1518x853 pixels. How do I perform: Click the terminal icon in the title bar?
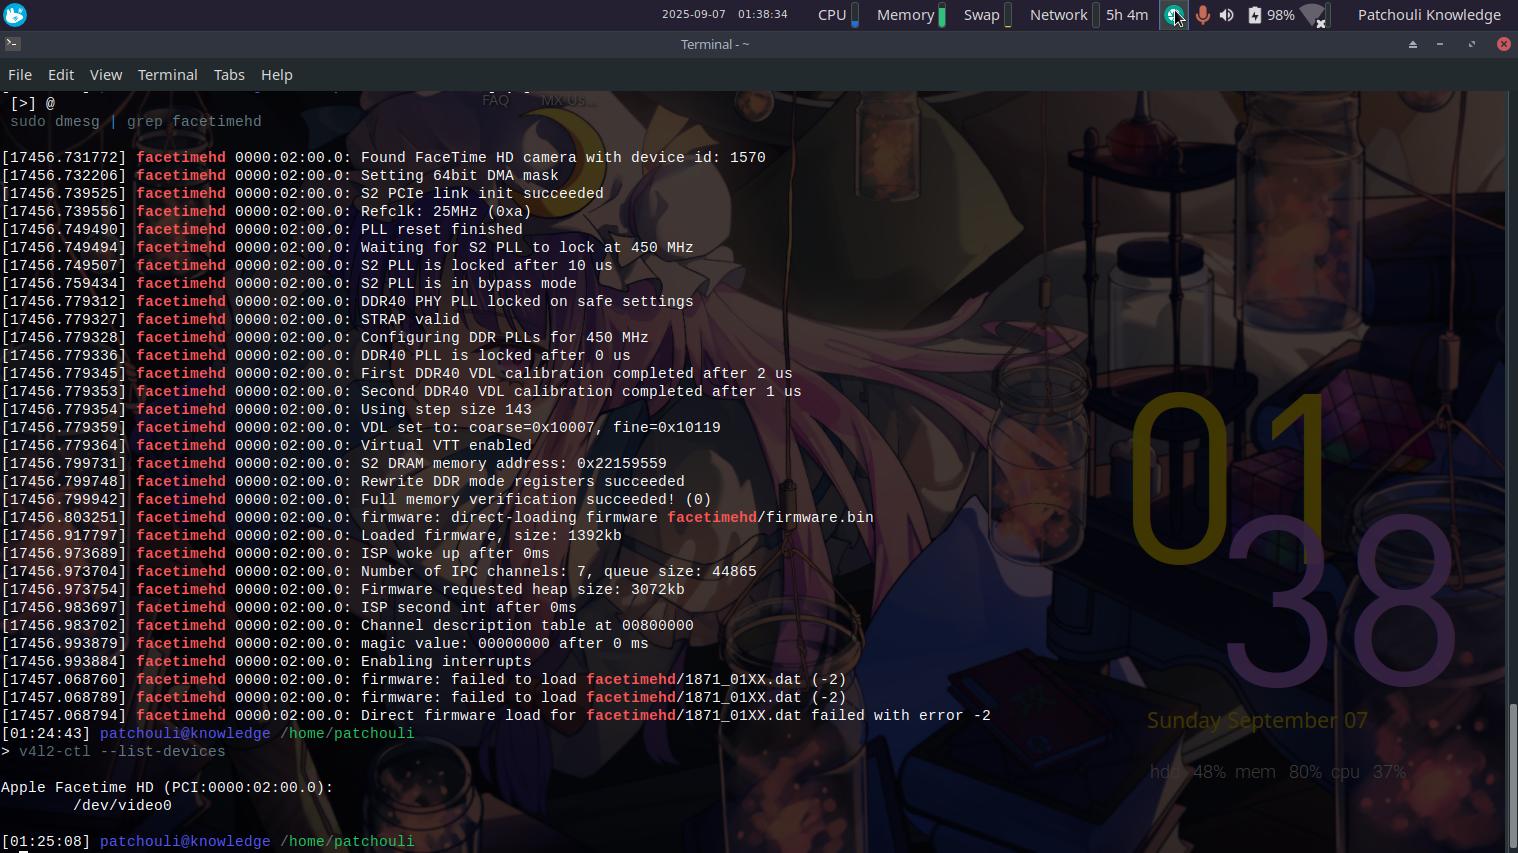[x=12, y=44]
